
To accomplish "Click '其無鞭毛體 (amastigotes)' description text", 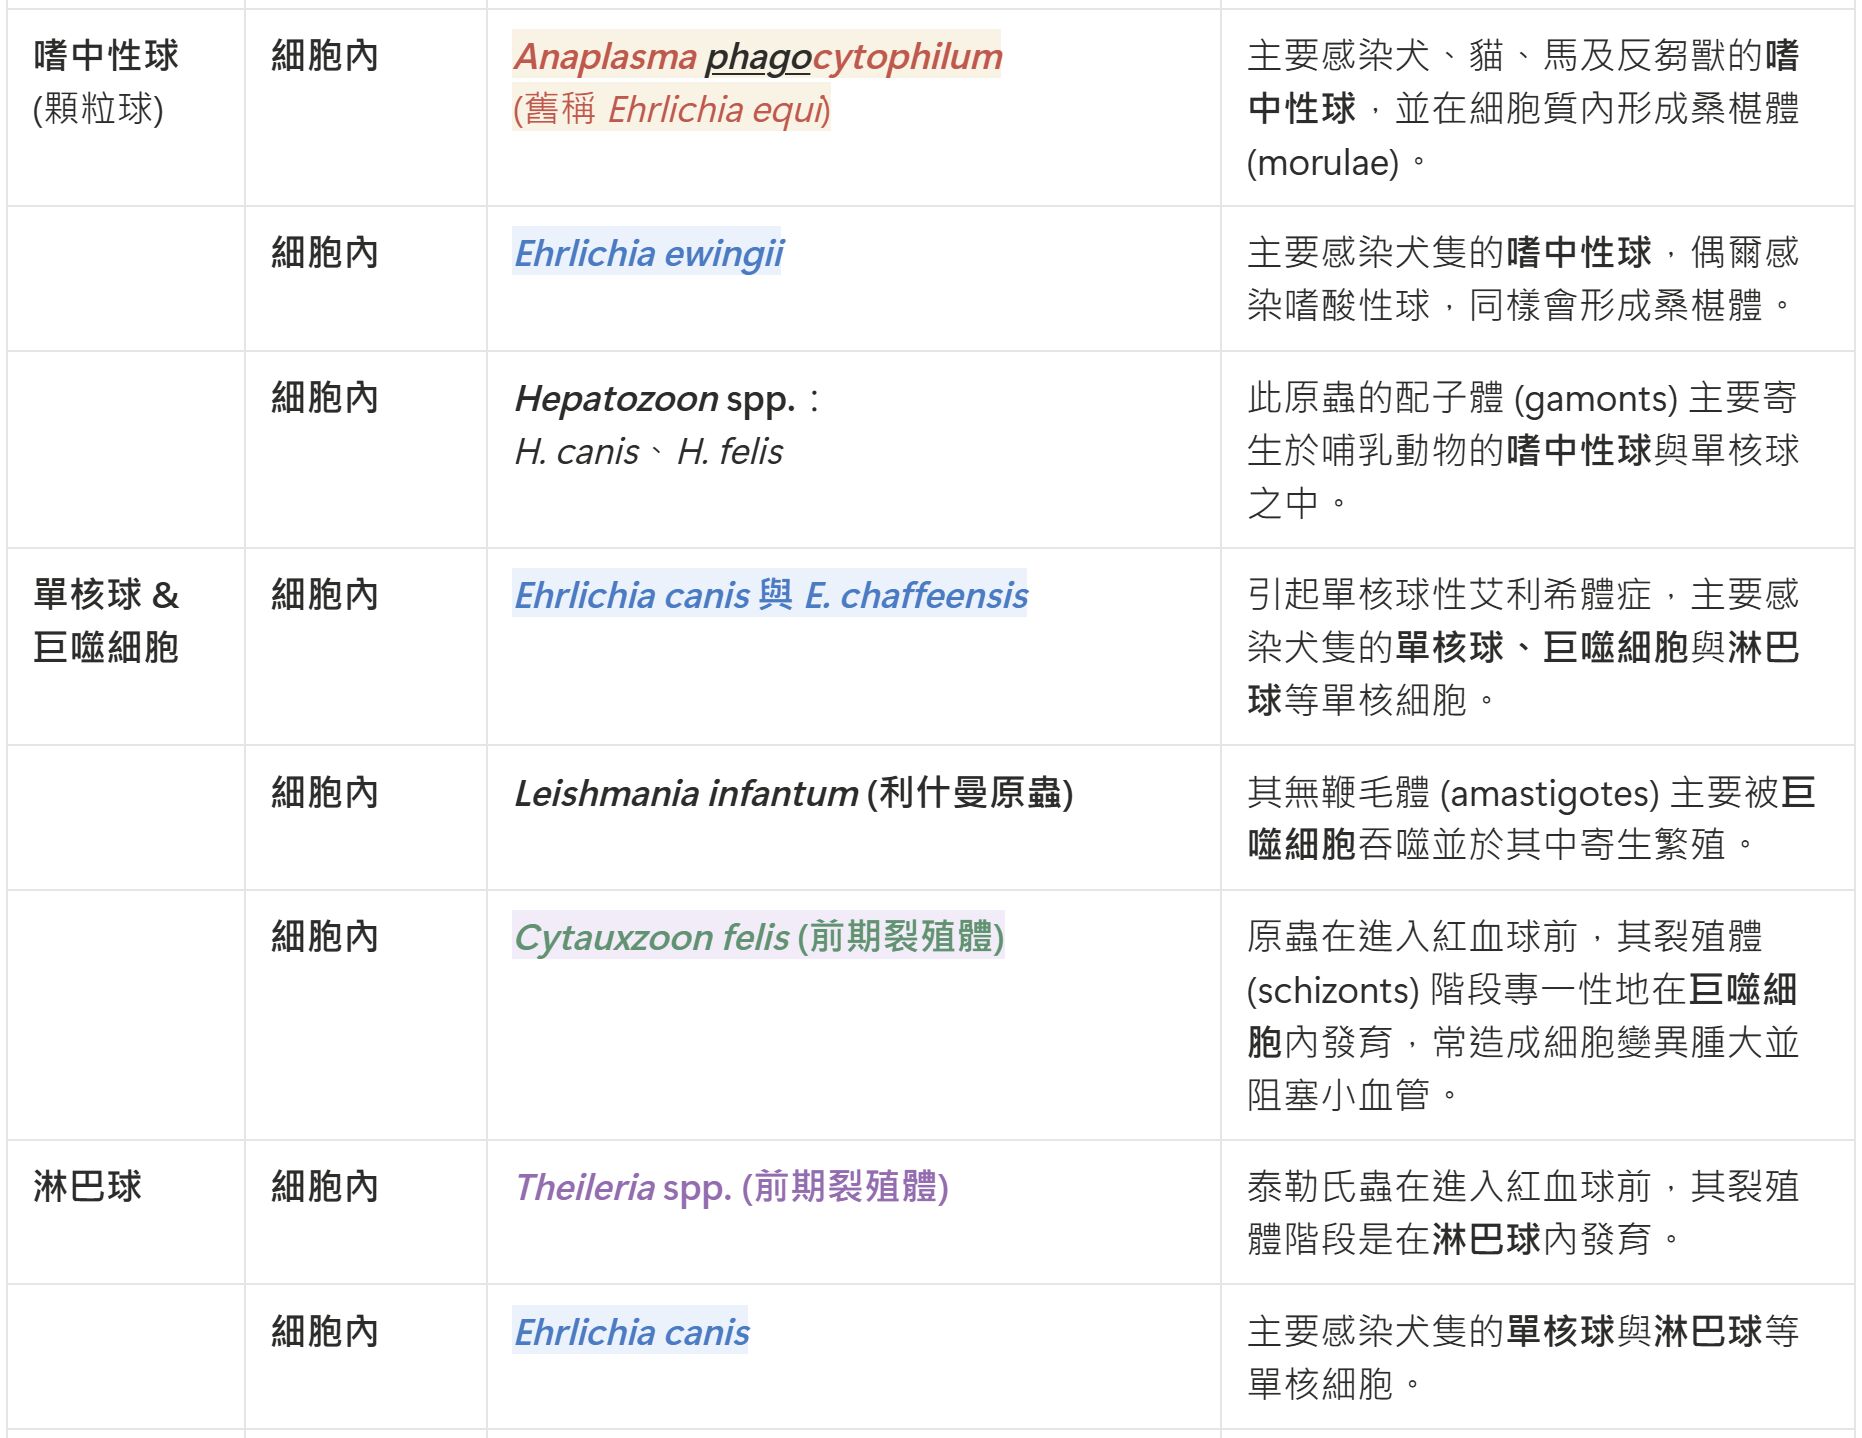I will click(1453, 793).
